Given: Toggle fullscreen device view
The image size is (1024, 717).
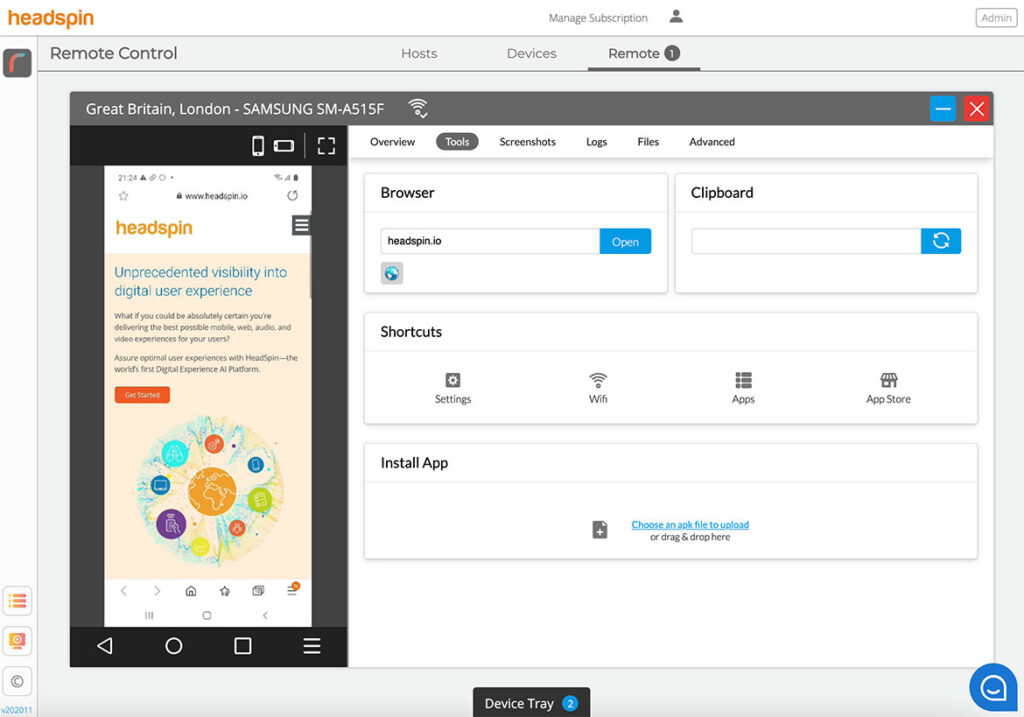Looking at the screenshot, I should click(x=326, y=146).
